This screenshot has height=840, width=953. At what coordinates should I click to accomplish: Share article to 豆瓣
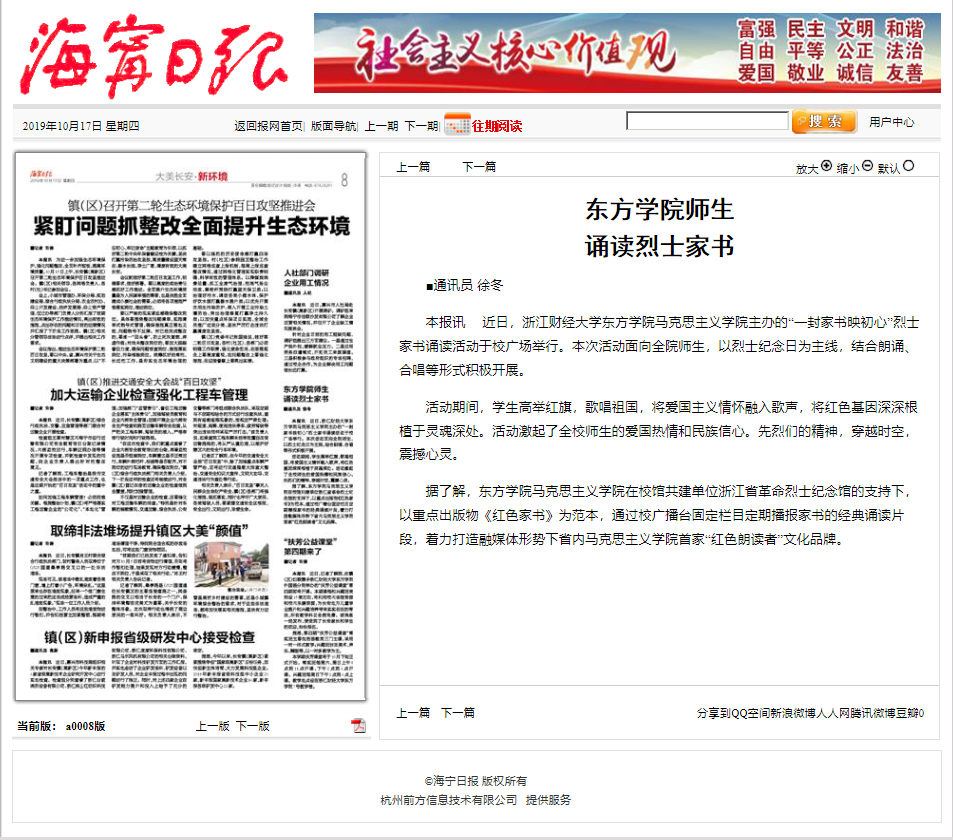pyautogui.click(x=907, y=713)
